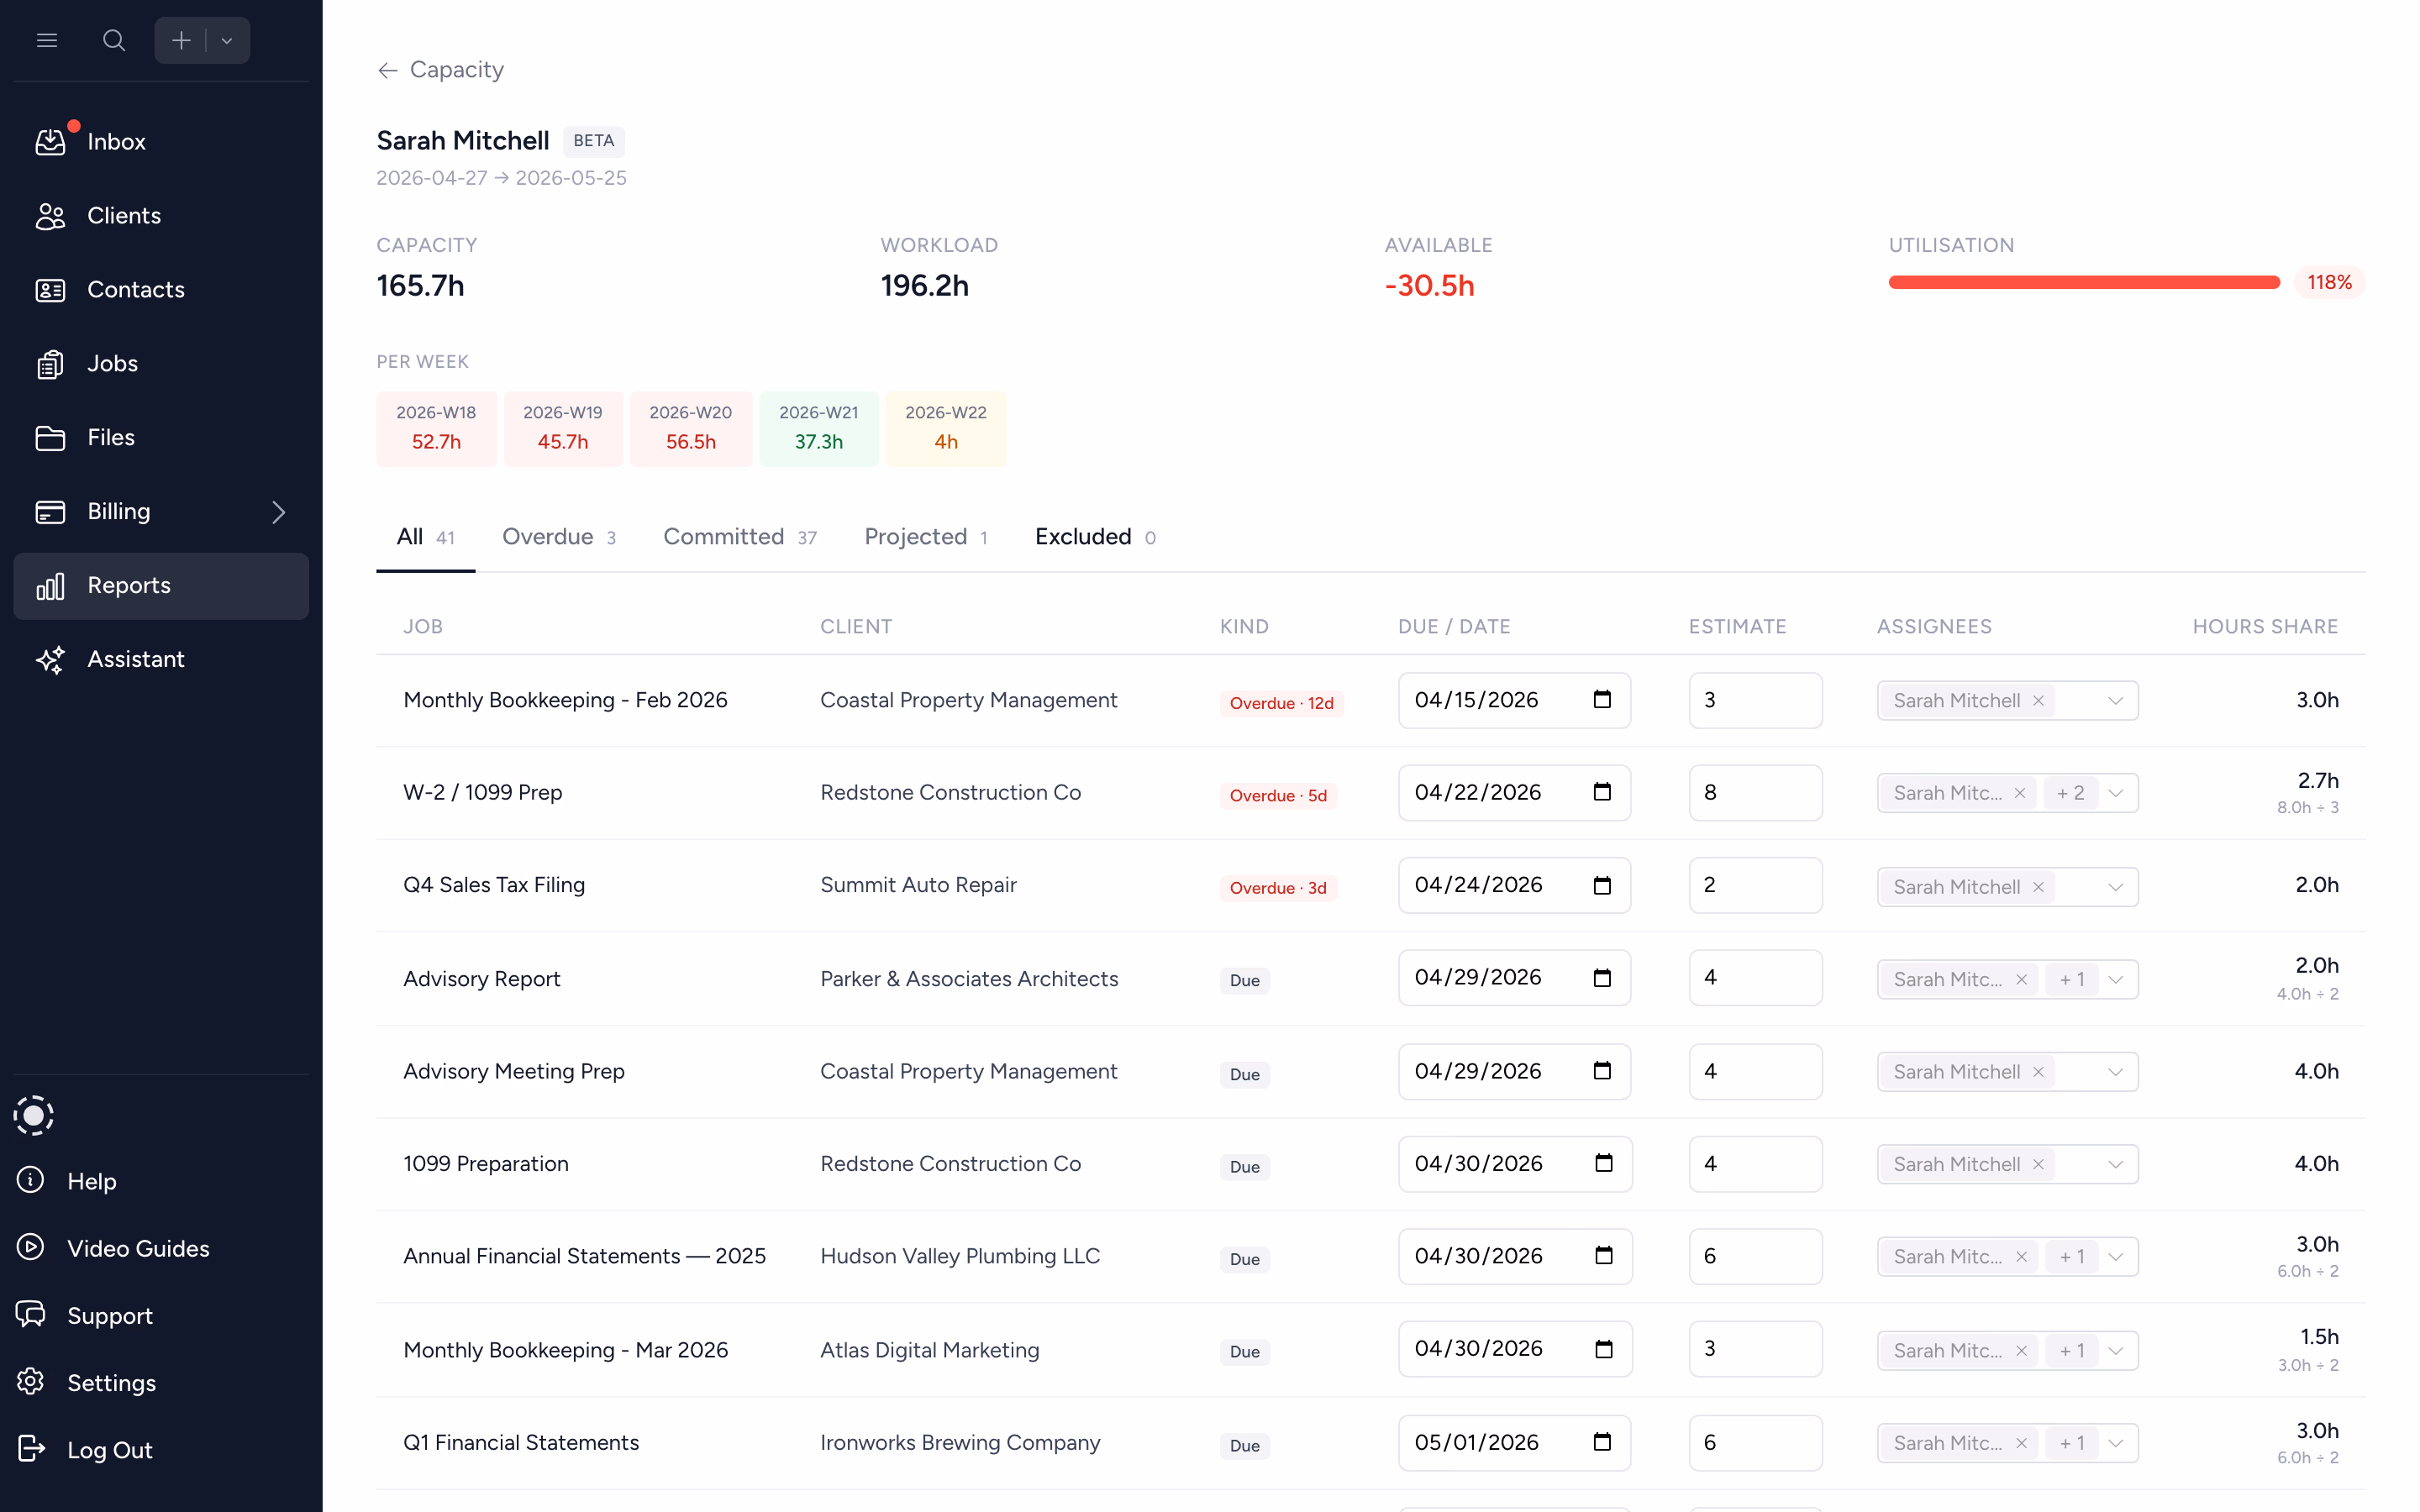
Task: Click the Jobs clipboard icon
Action: click(50, 364)
